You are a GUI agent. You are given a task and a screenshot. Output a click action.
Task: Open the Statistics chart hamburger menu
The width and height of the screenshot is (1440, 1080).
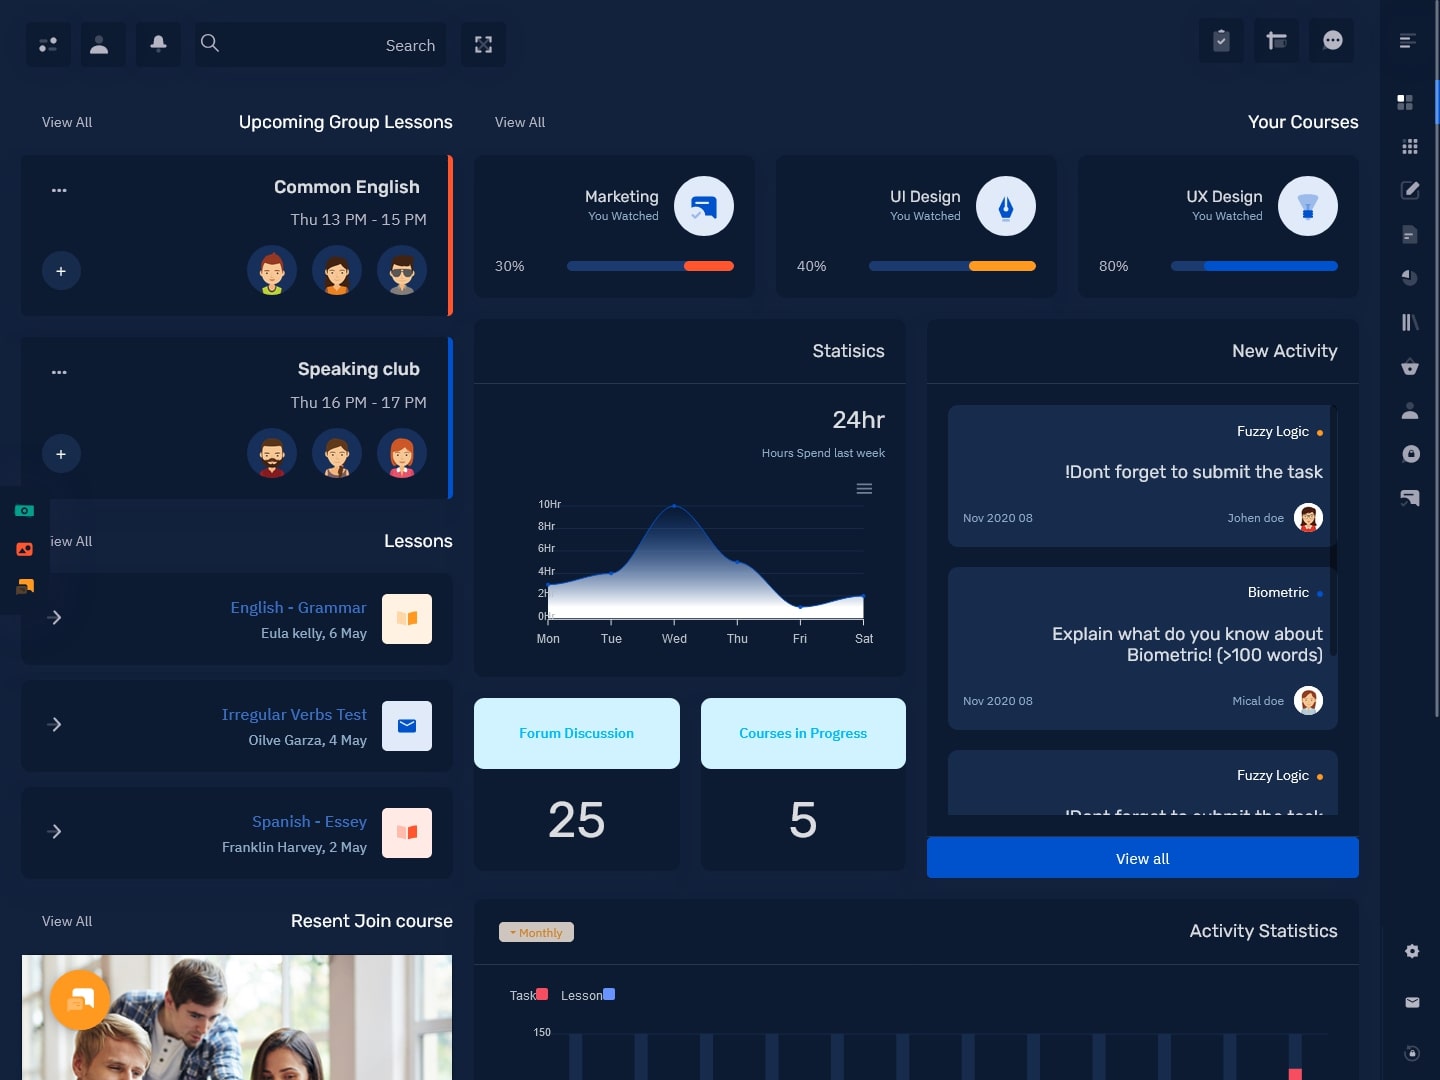[x=864, y=489]
